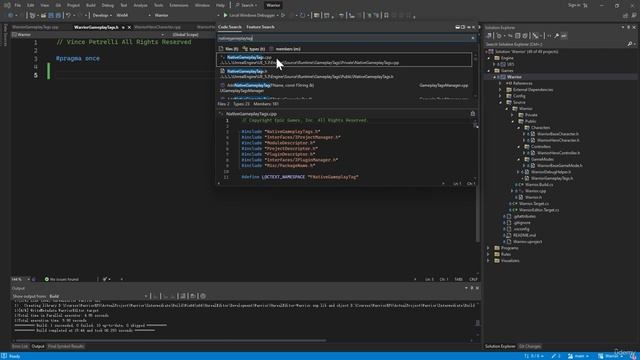Image resolution: width=640 pixels, height=360 pixels.
Task: Click the Visual Studio logo icon
Action: 7,5
